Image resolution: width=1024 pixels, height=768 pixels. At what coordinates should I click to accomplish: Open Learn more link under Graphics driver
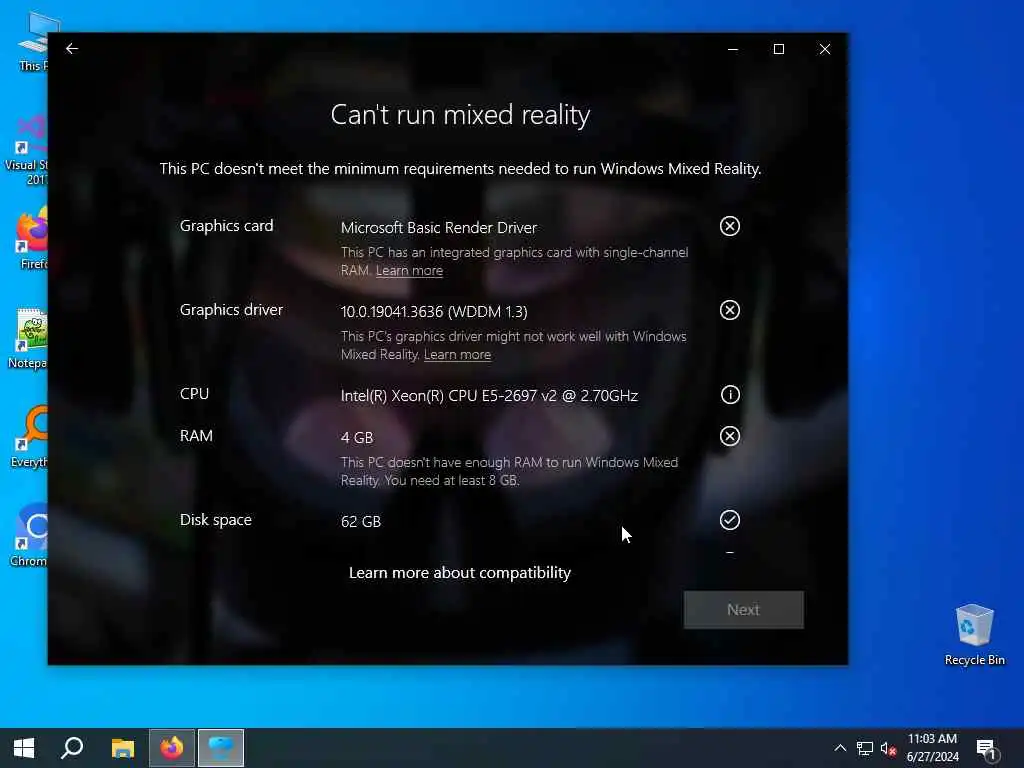pos(457,355)
